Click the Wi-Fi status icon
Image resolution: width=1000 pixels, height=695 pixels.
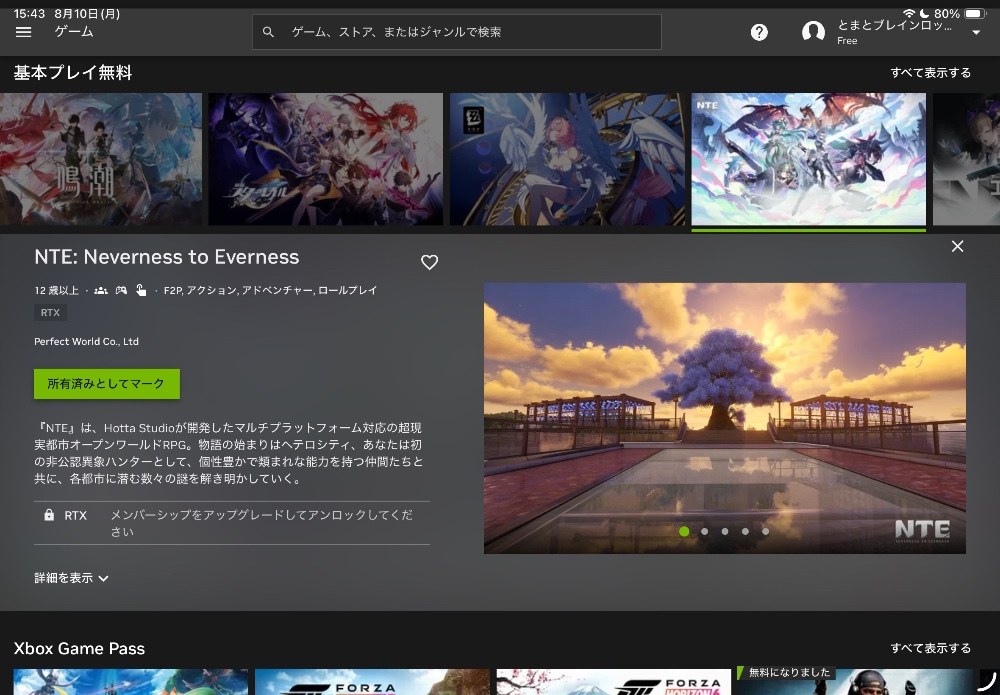click(908, 13)
